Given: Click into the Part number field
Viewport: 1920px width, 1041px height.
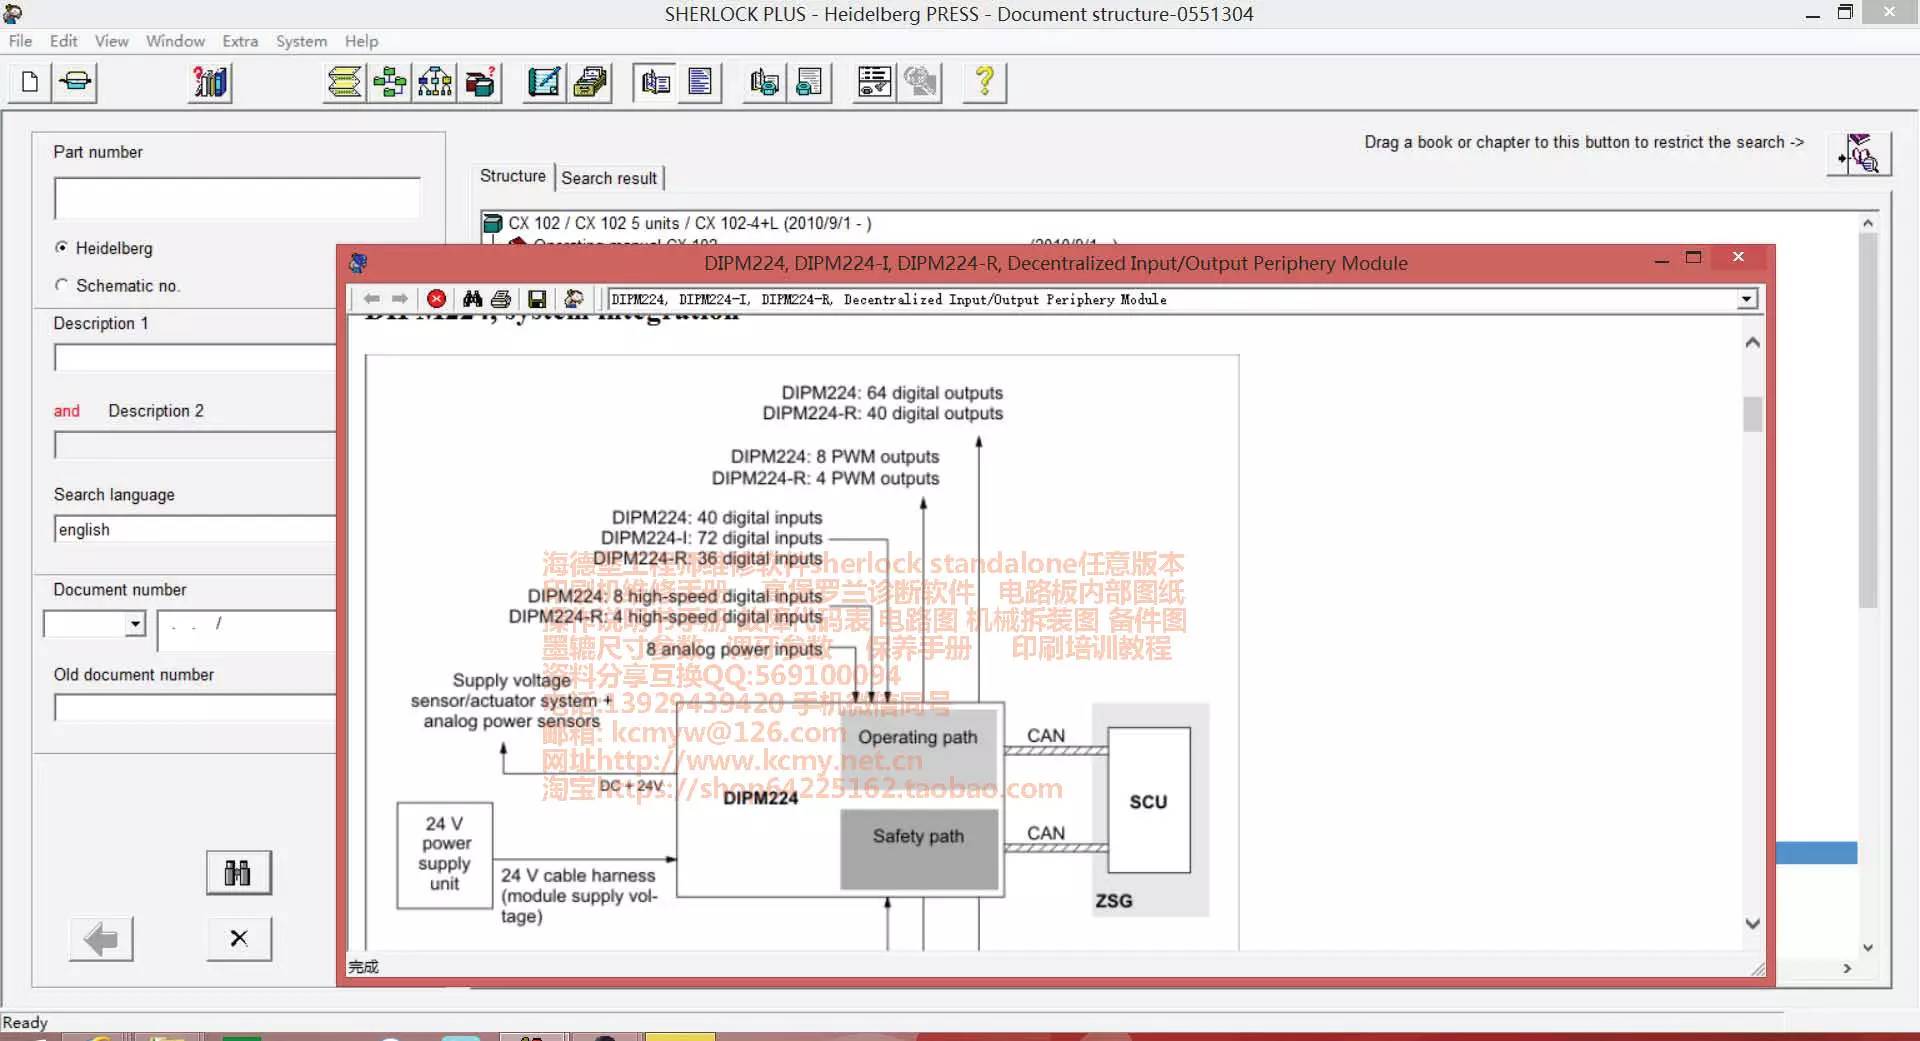Looking at the screenshot, I should pos(237,198).
